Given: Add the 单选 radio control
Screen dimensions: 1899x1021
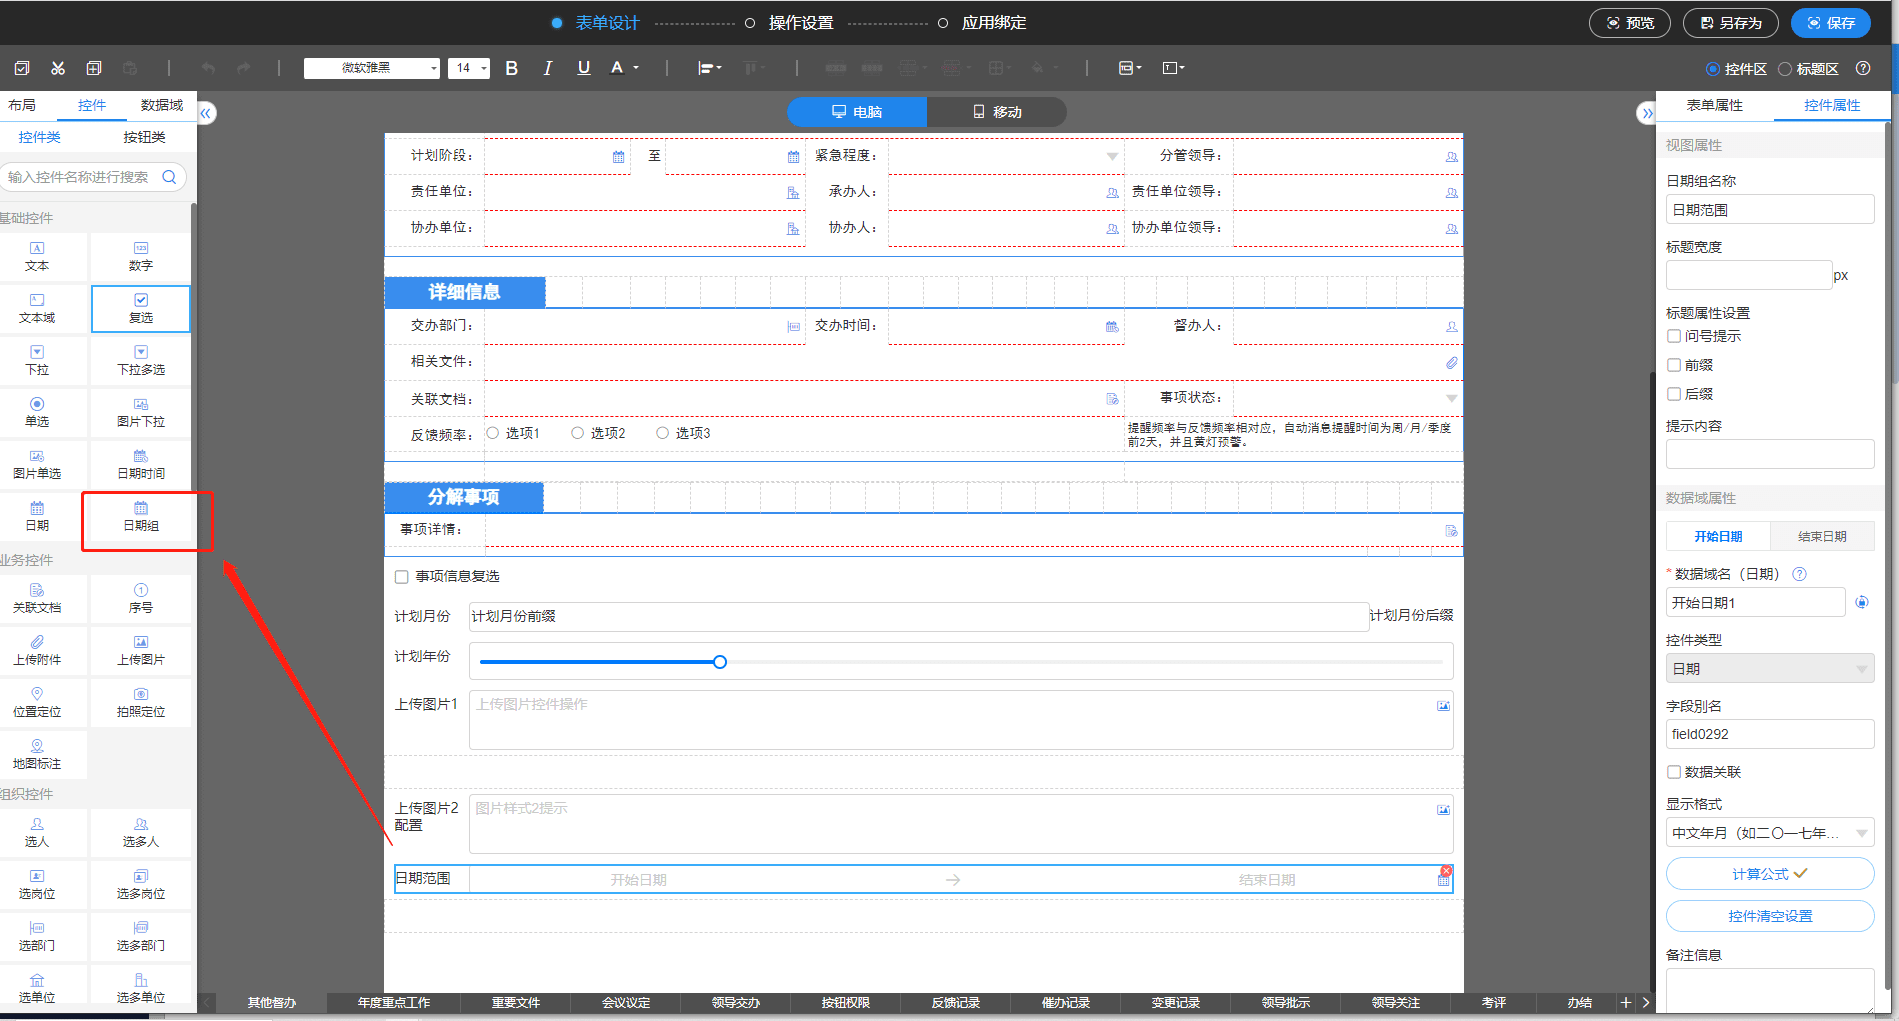Looking at the screenshot, I should click(37, 413).
